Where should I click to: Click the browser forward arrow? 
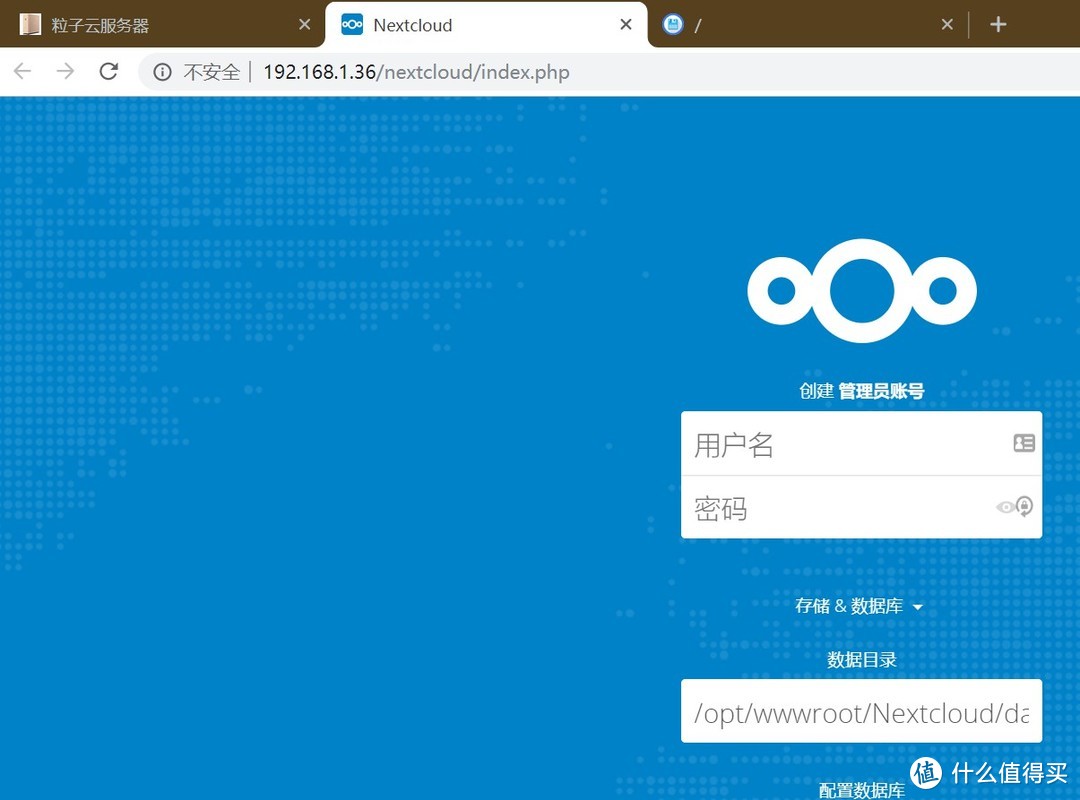pyautogui.click(x=65, y=71)
